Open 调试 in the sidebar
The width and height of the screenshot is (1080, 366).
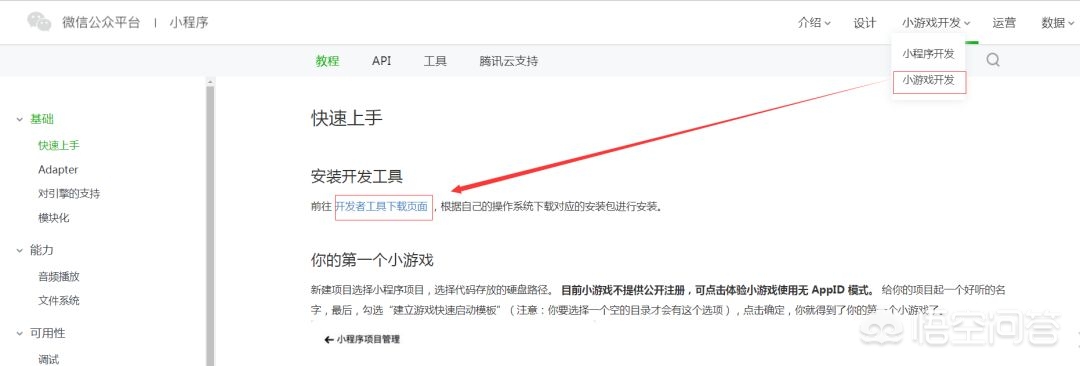point(49,359)
